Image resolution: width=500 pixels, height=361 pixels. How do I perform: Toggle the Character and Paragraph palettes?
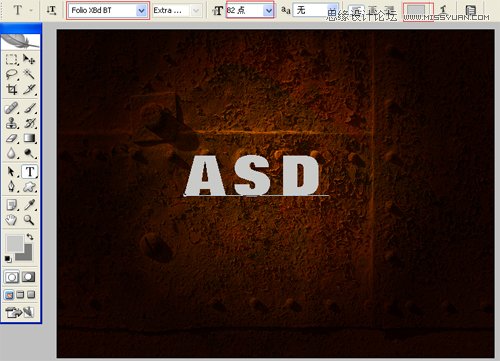click(470, 10)
